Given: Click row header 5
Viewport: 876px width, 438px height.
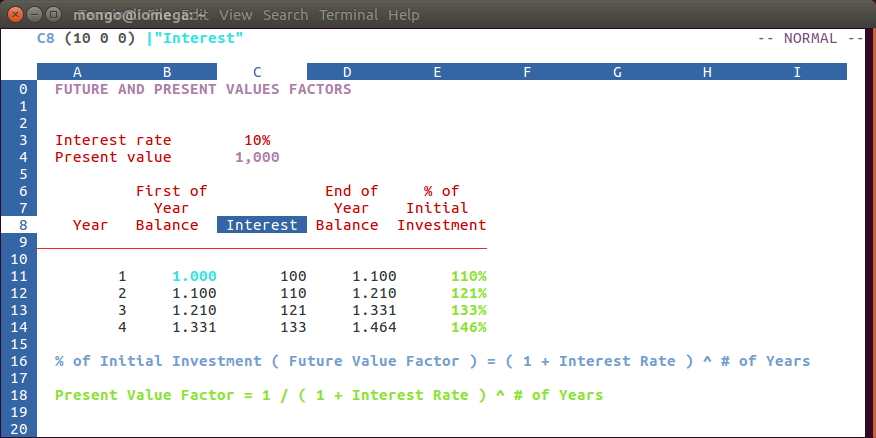Looking at the screenshot, I should click(x=19, y=174).
